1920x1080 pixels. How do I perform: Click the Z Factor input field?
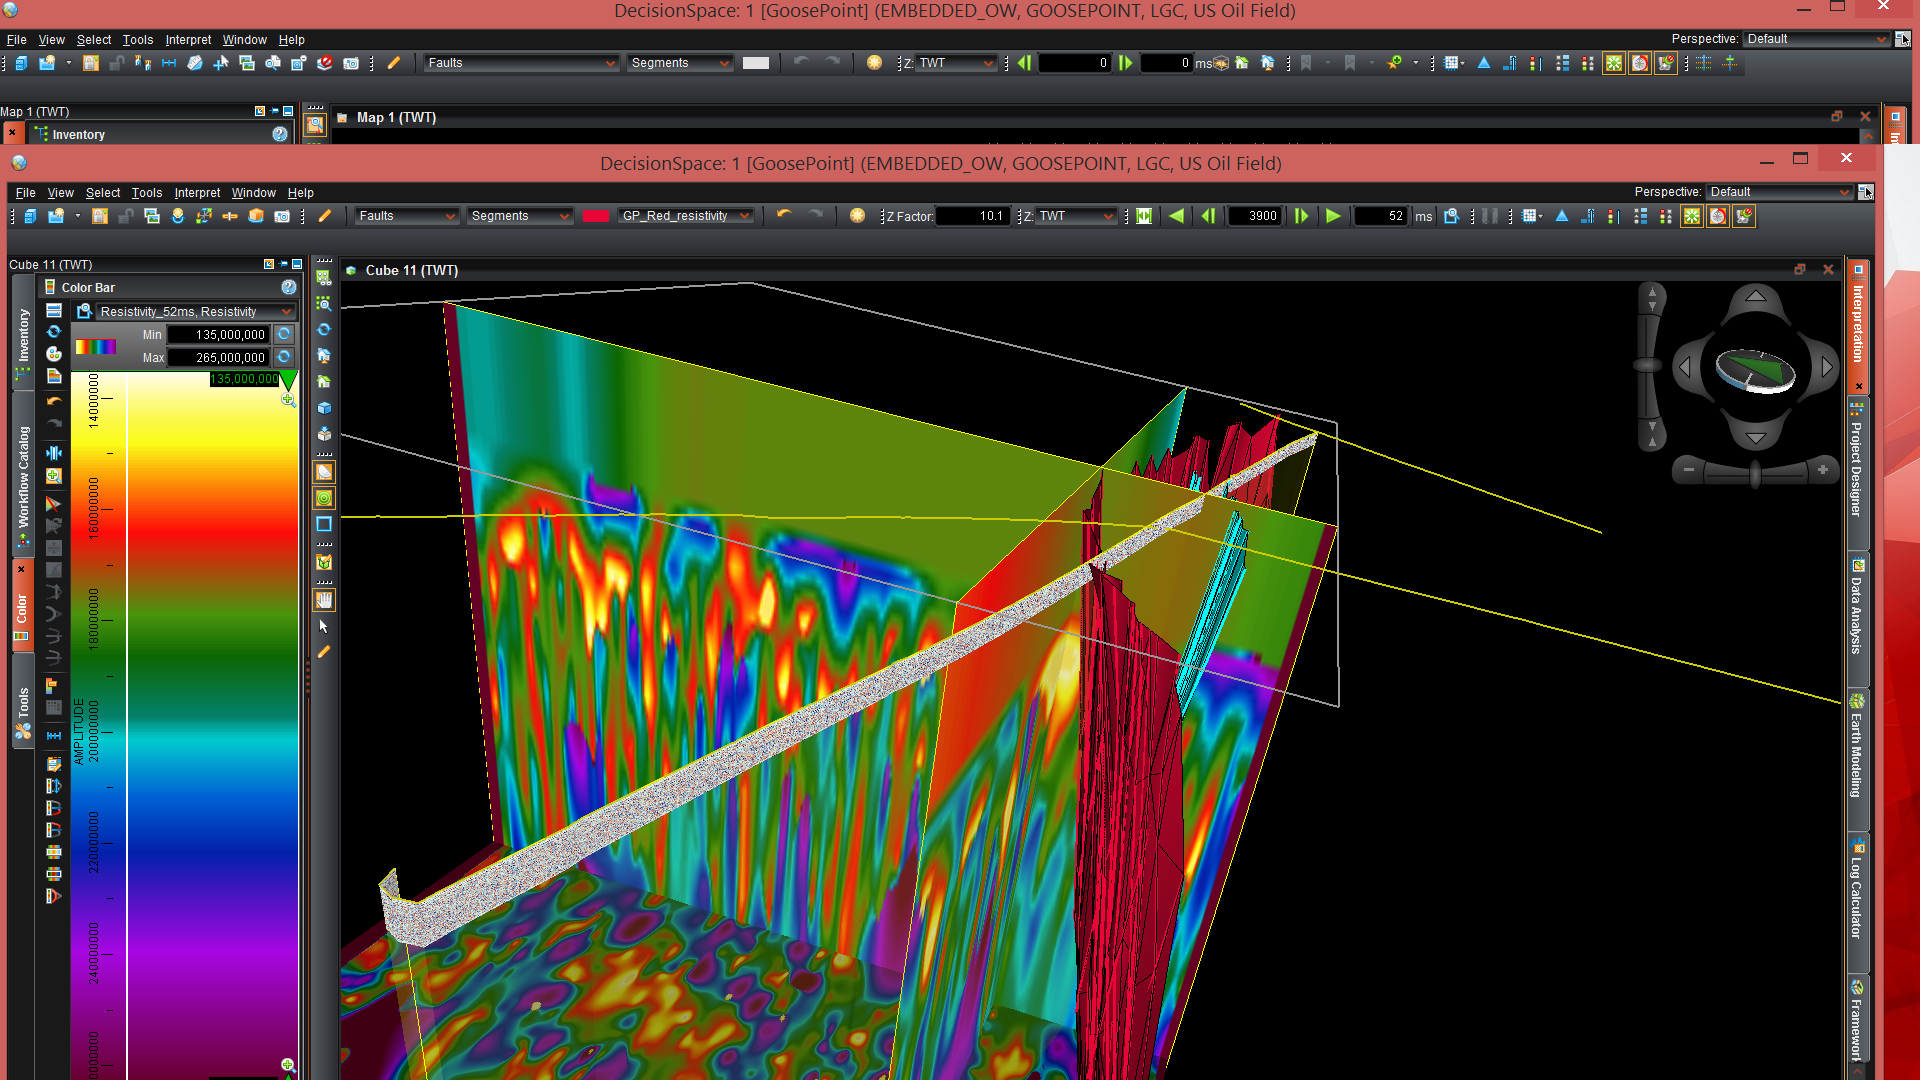973,216
